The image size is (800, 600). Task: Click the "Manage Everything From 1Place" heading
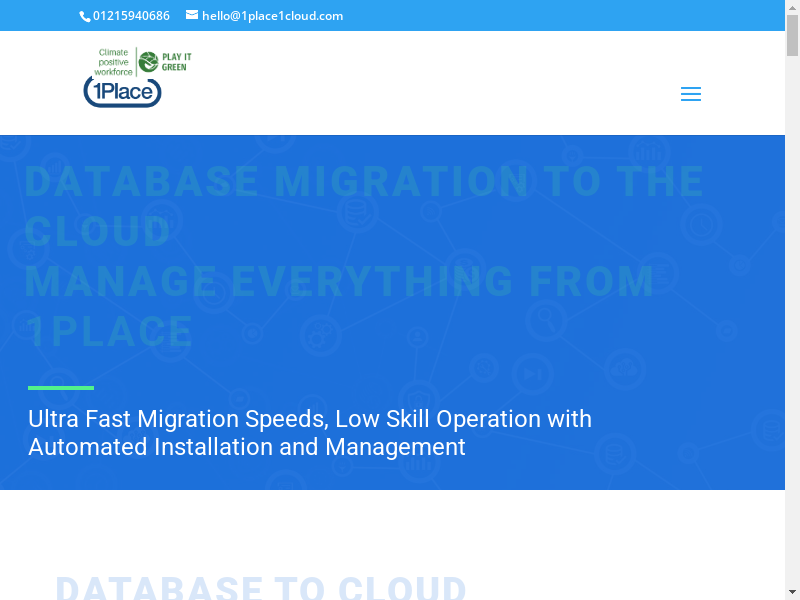click(338, 305)
